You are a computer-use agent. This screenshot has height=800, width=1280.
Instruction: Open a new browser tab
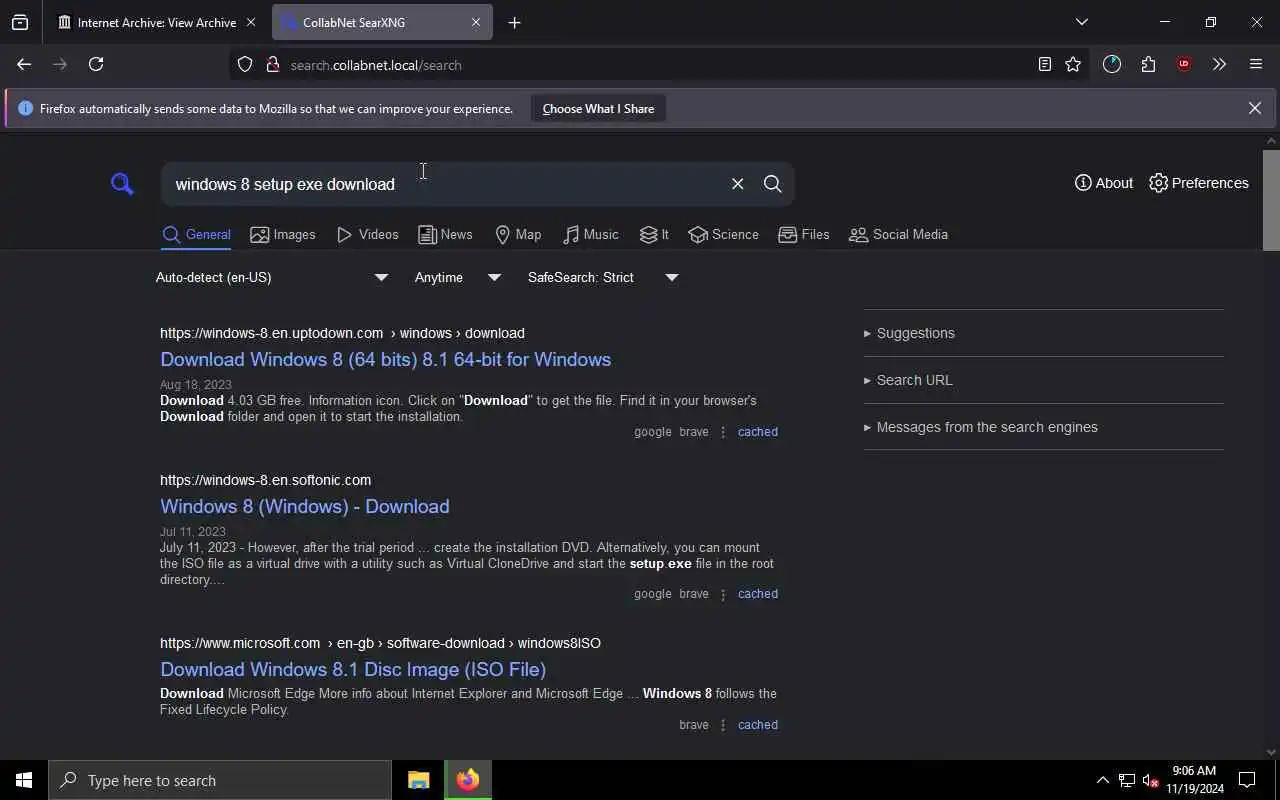pos(514,22)
